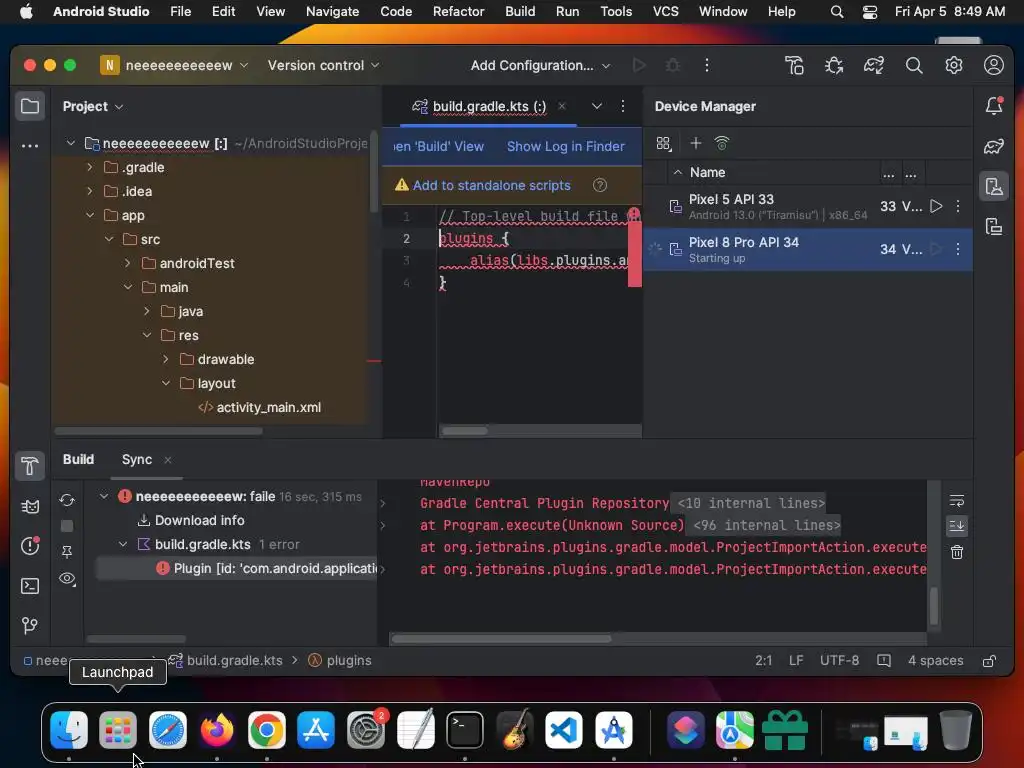
Task: Open Search Everywhere magnifier in toolbar
Action: (x=914, y=65)
